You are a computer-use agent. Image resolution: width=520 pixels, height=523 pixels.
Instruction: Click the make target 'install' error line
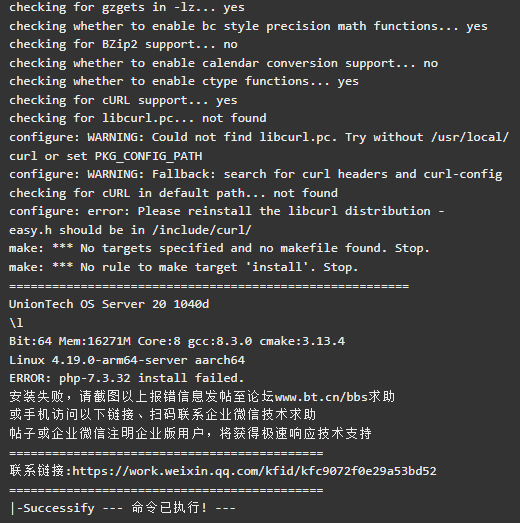pyautogui.click(x=183, y=267)
